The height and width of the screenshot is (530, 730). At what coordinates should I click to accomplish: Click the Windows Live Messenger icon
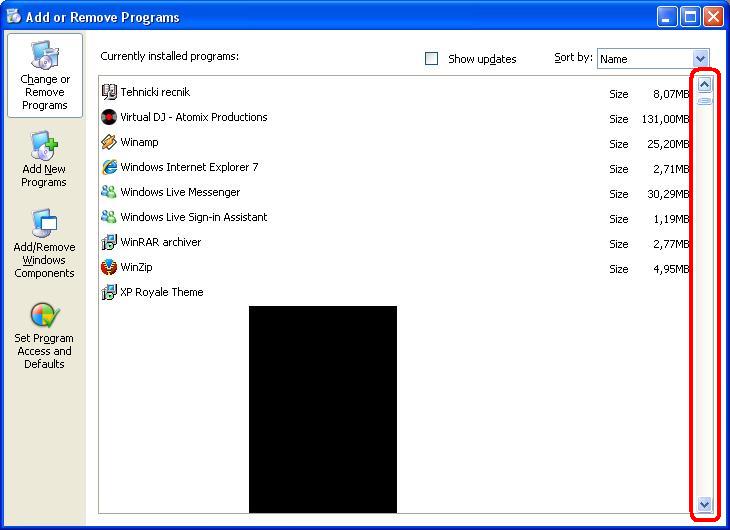pos(109,192)
